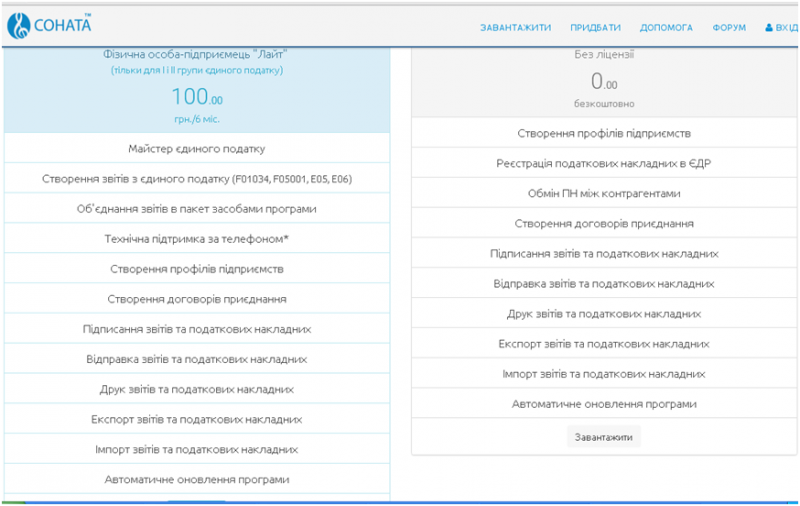The width and height of the screenshot is (800, 506).
Task: Click free plan's "Друк звітів" row
Action: tap(603, 313)
